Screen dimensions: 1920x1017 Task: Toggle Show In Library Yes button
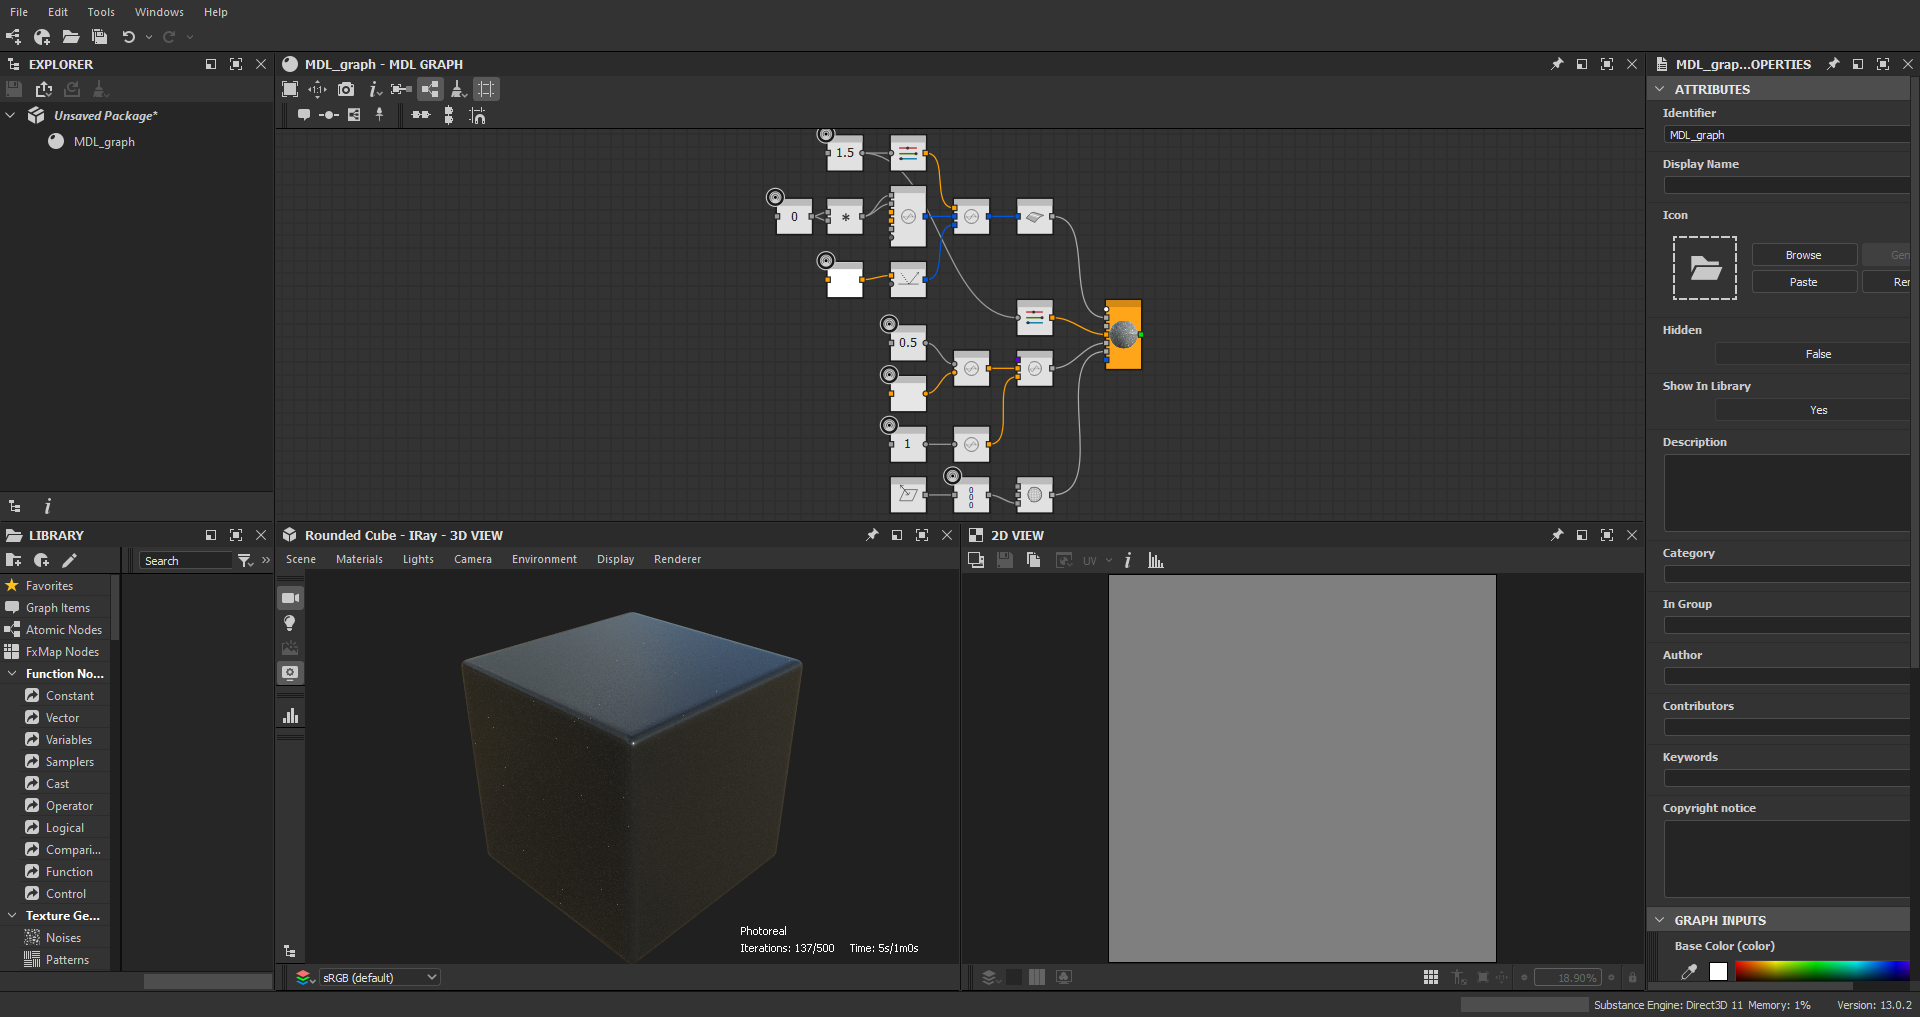[x=1817, y=410]
